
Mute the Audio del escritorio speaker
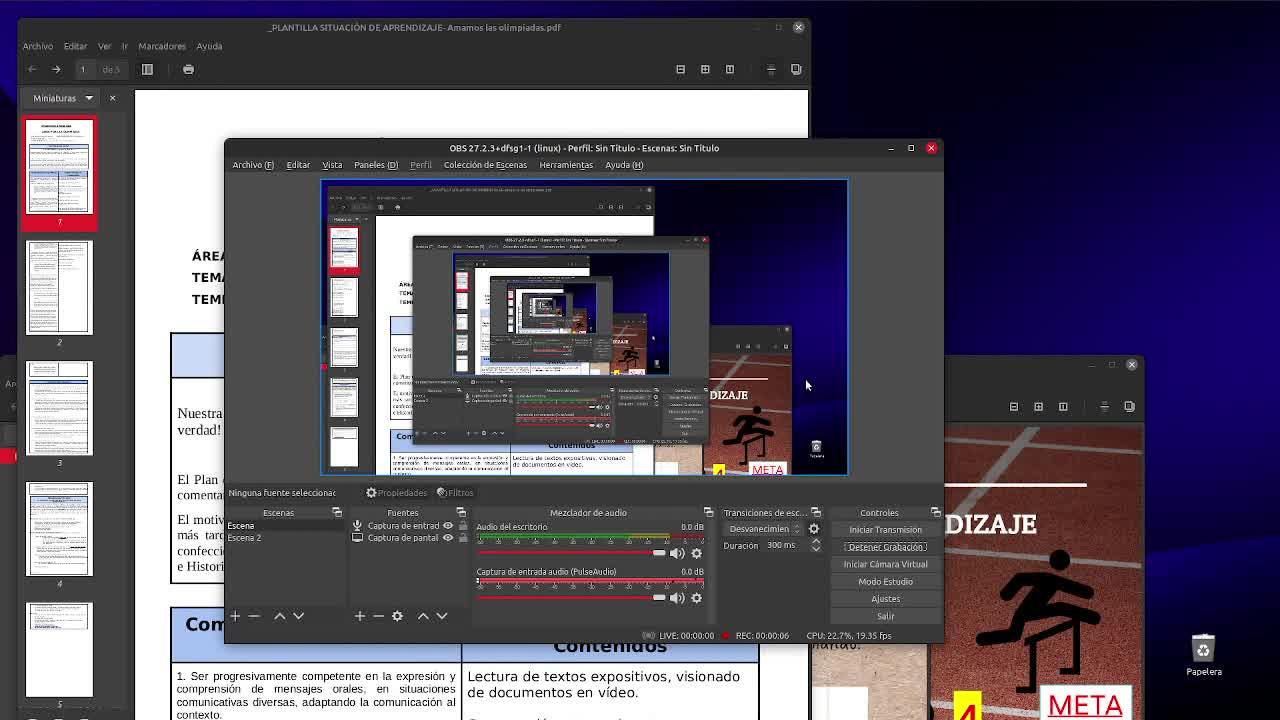point(677,553)
